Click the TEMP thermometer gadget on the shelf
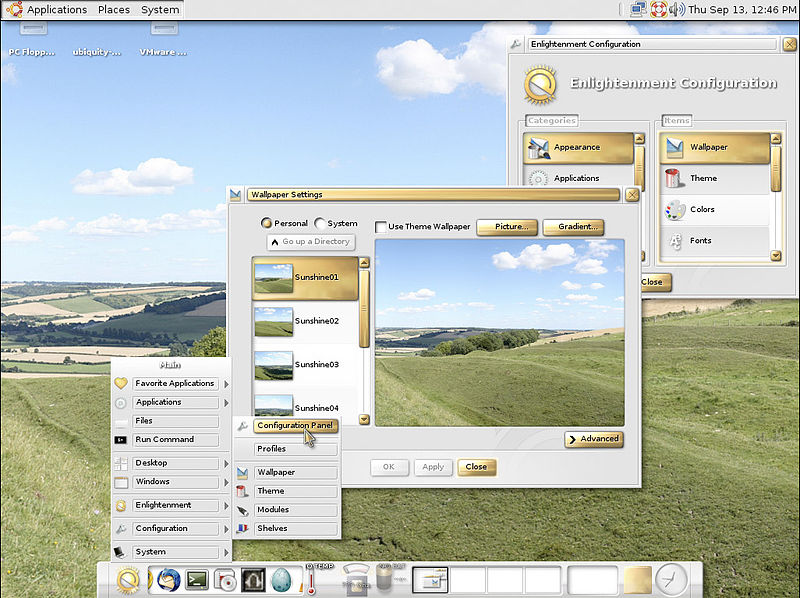 tap(311, 583)
